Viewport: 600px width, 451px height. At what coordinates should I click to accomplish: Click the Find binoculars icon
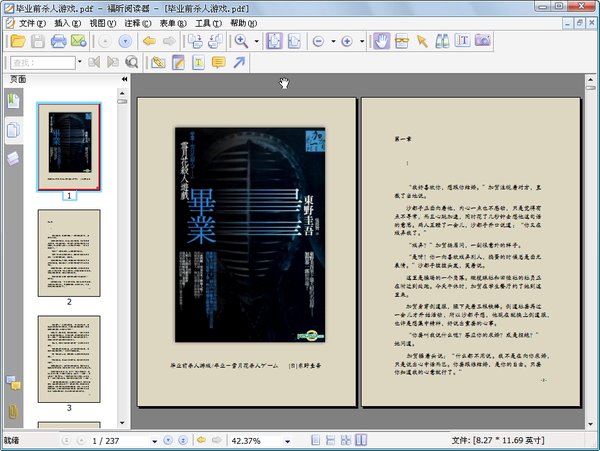coord(441,41)
